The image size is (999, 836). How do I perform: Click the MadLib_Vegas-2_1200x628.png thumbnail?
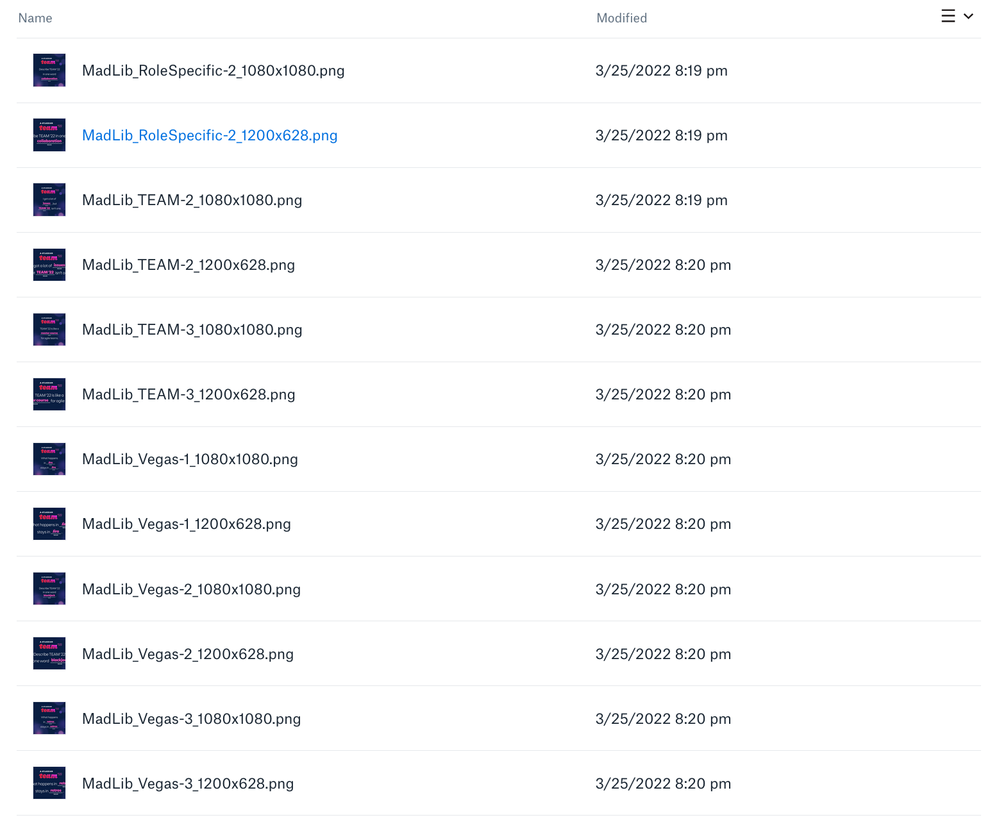point(48,653)
